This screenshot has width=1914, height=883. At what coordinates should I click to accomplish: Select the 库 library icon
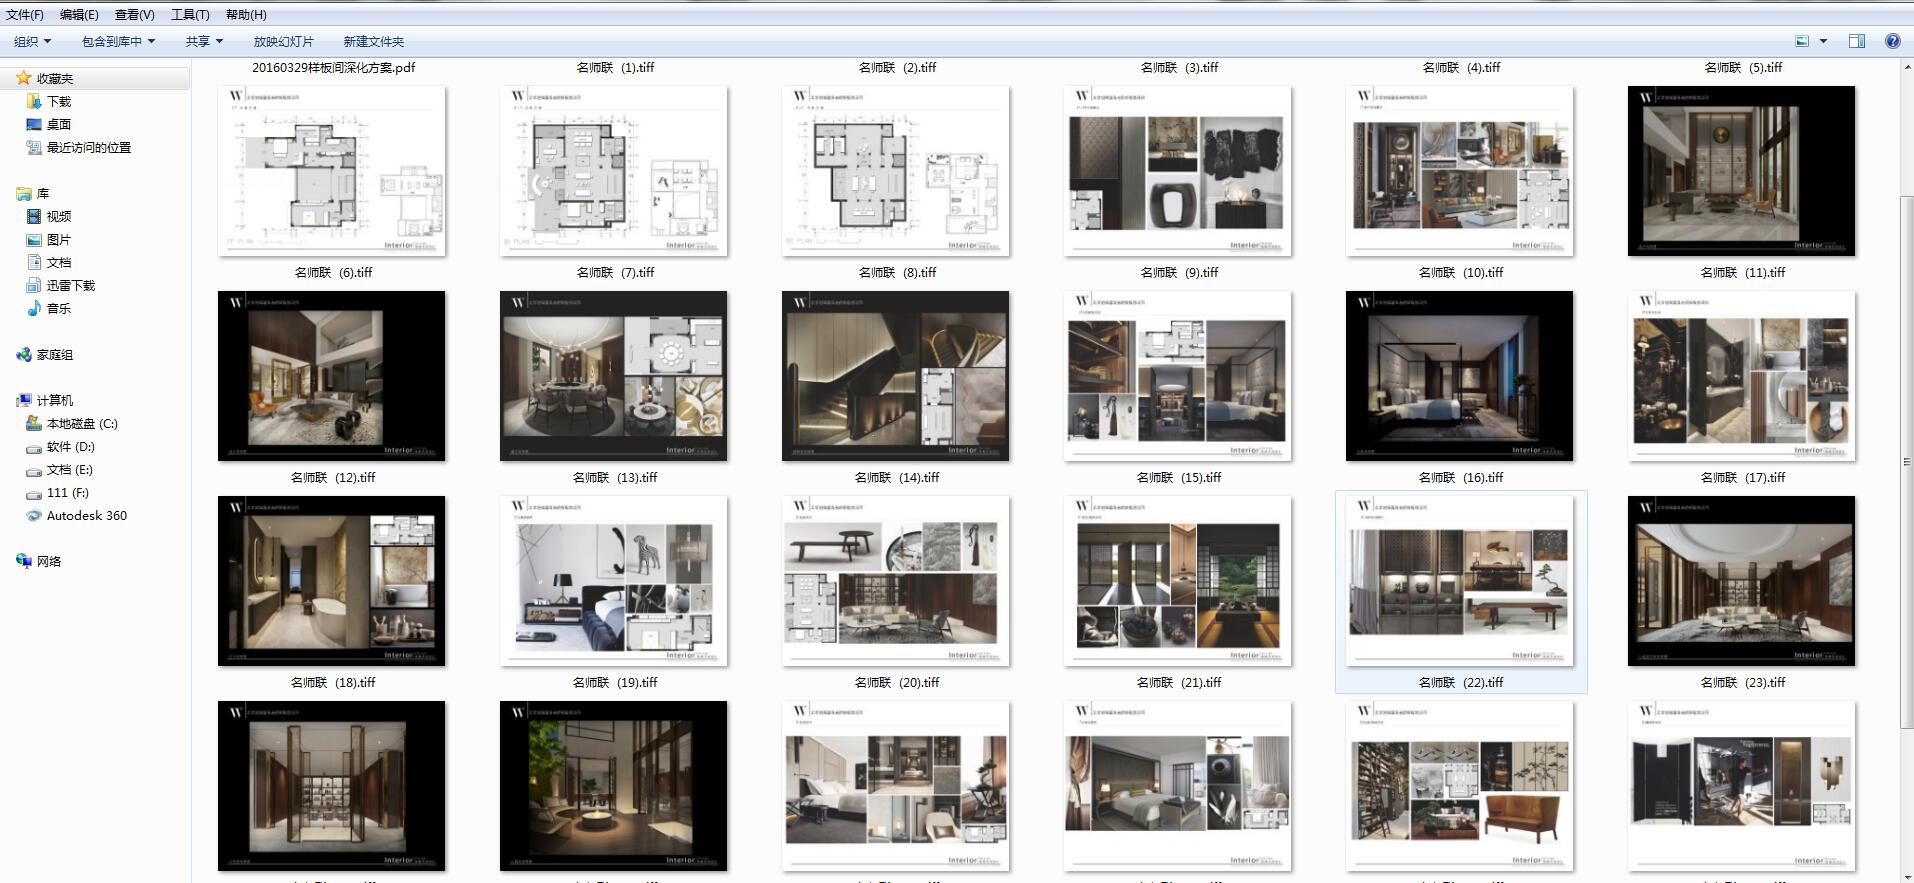pos(24,193)
